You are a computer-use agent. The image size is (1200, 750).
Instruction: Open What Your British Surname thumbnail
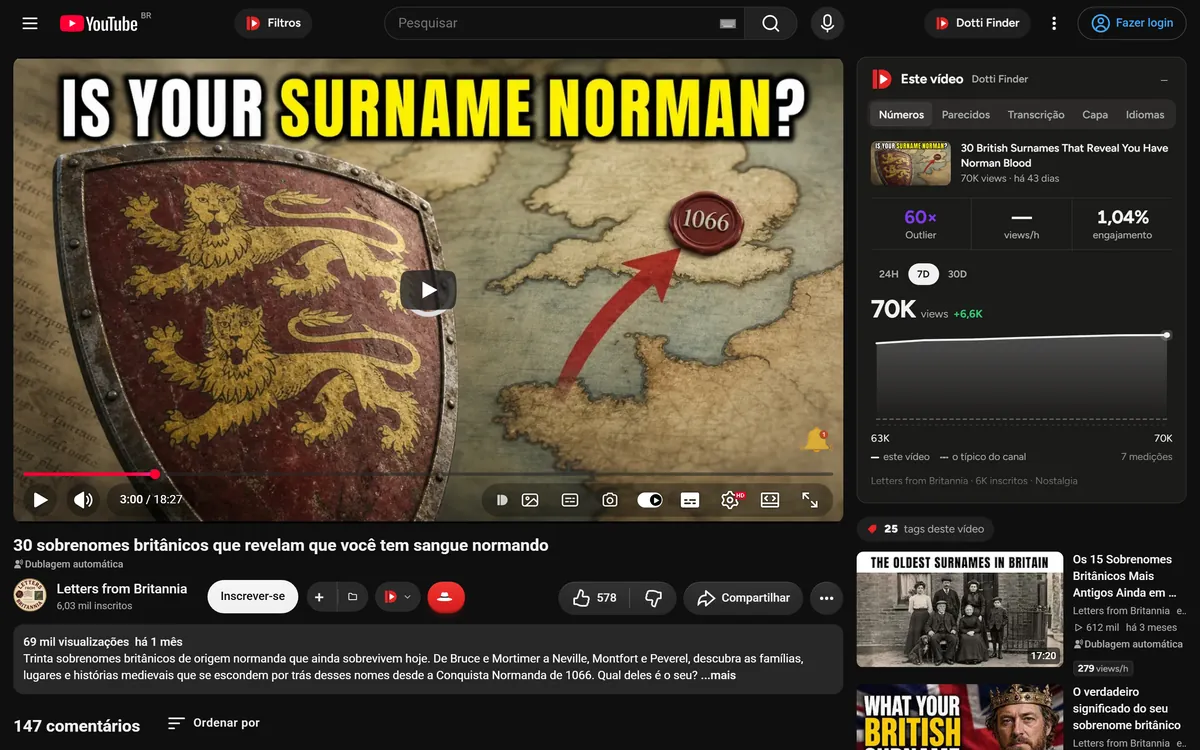click(x=960, y=717)
